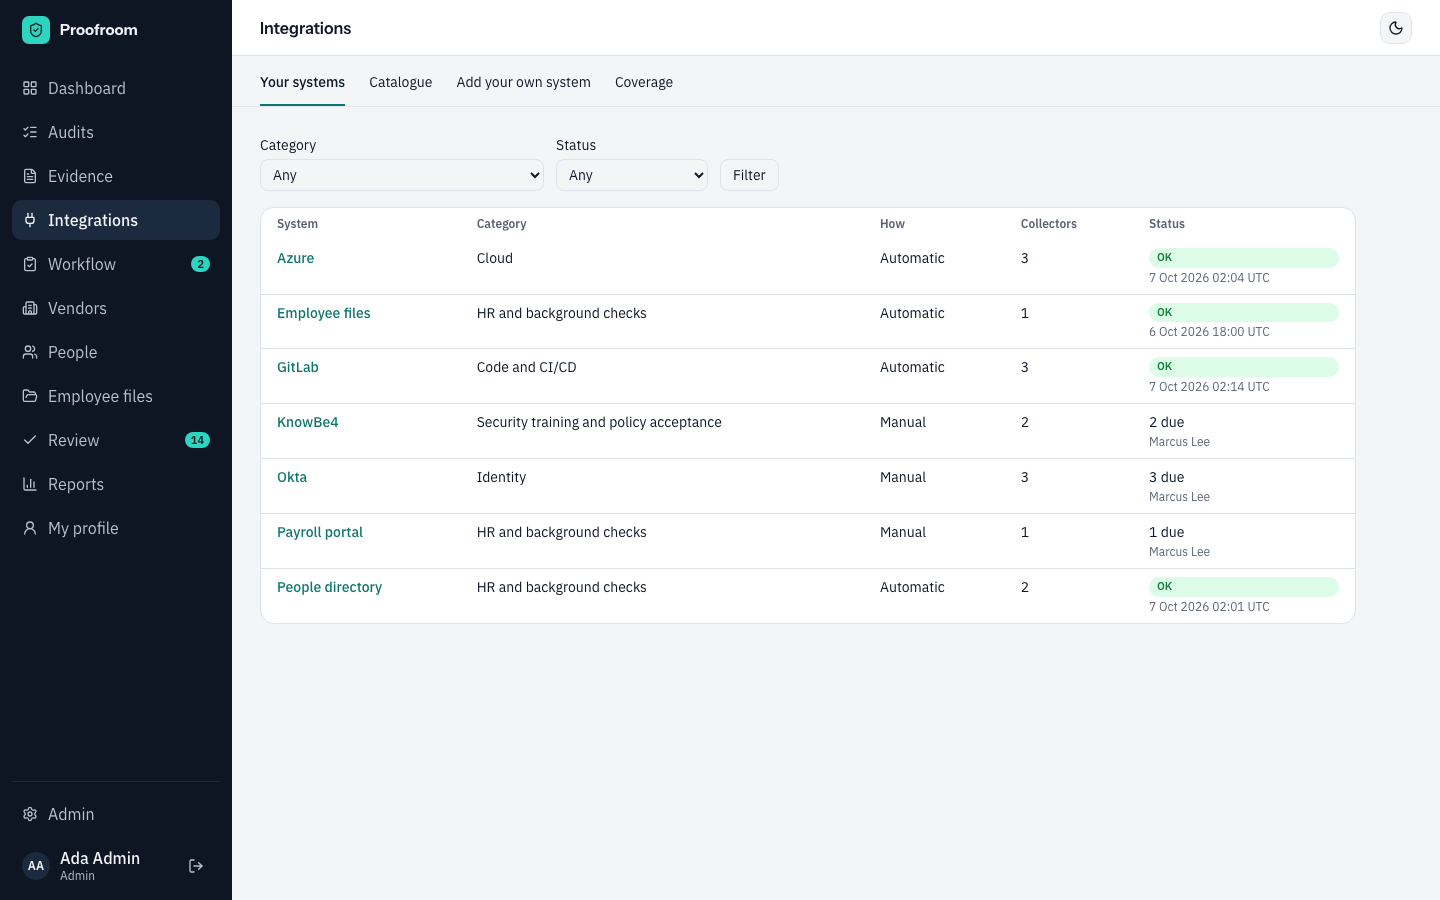The height and width of the screenshot is (900, 1440).
Task: Open the Add your own system tab
Action: tap(523, 82)
